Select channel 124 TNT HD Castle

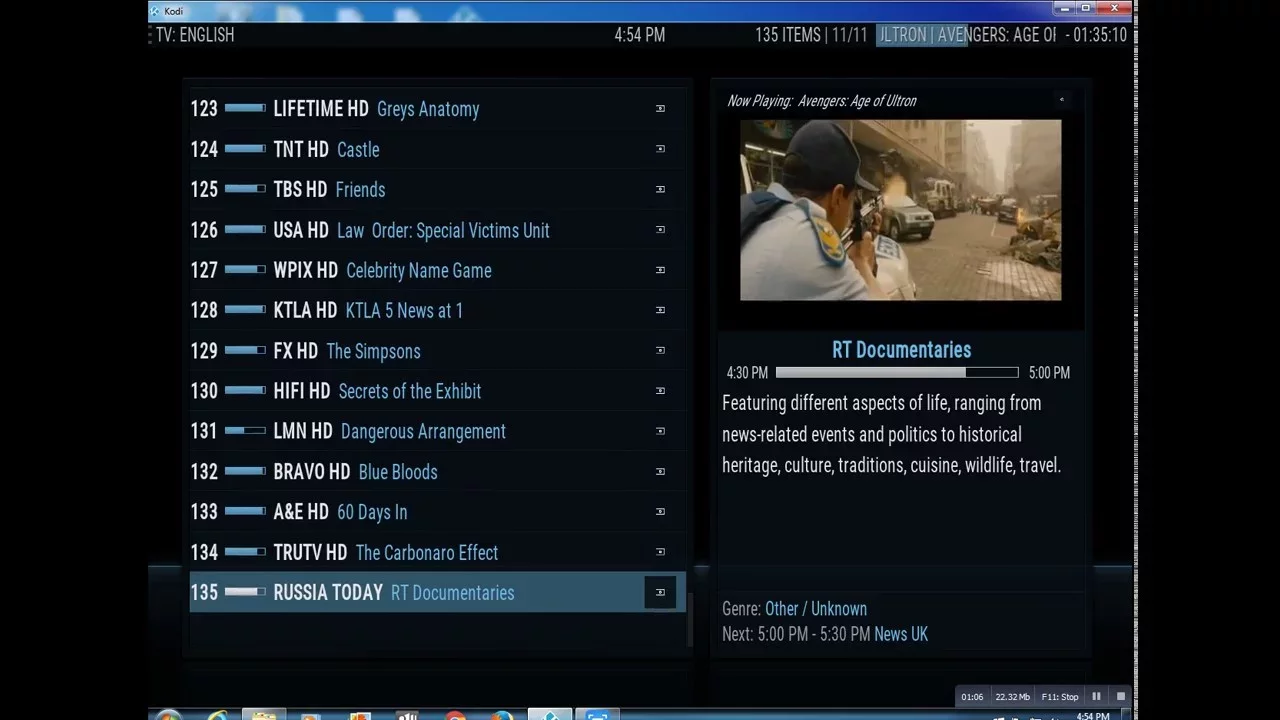(x=437, y=149)
